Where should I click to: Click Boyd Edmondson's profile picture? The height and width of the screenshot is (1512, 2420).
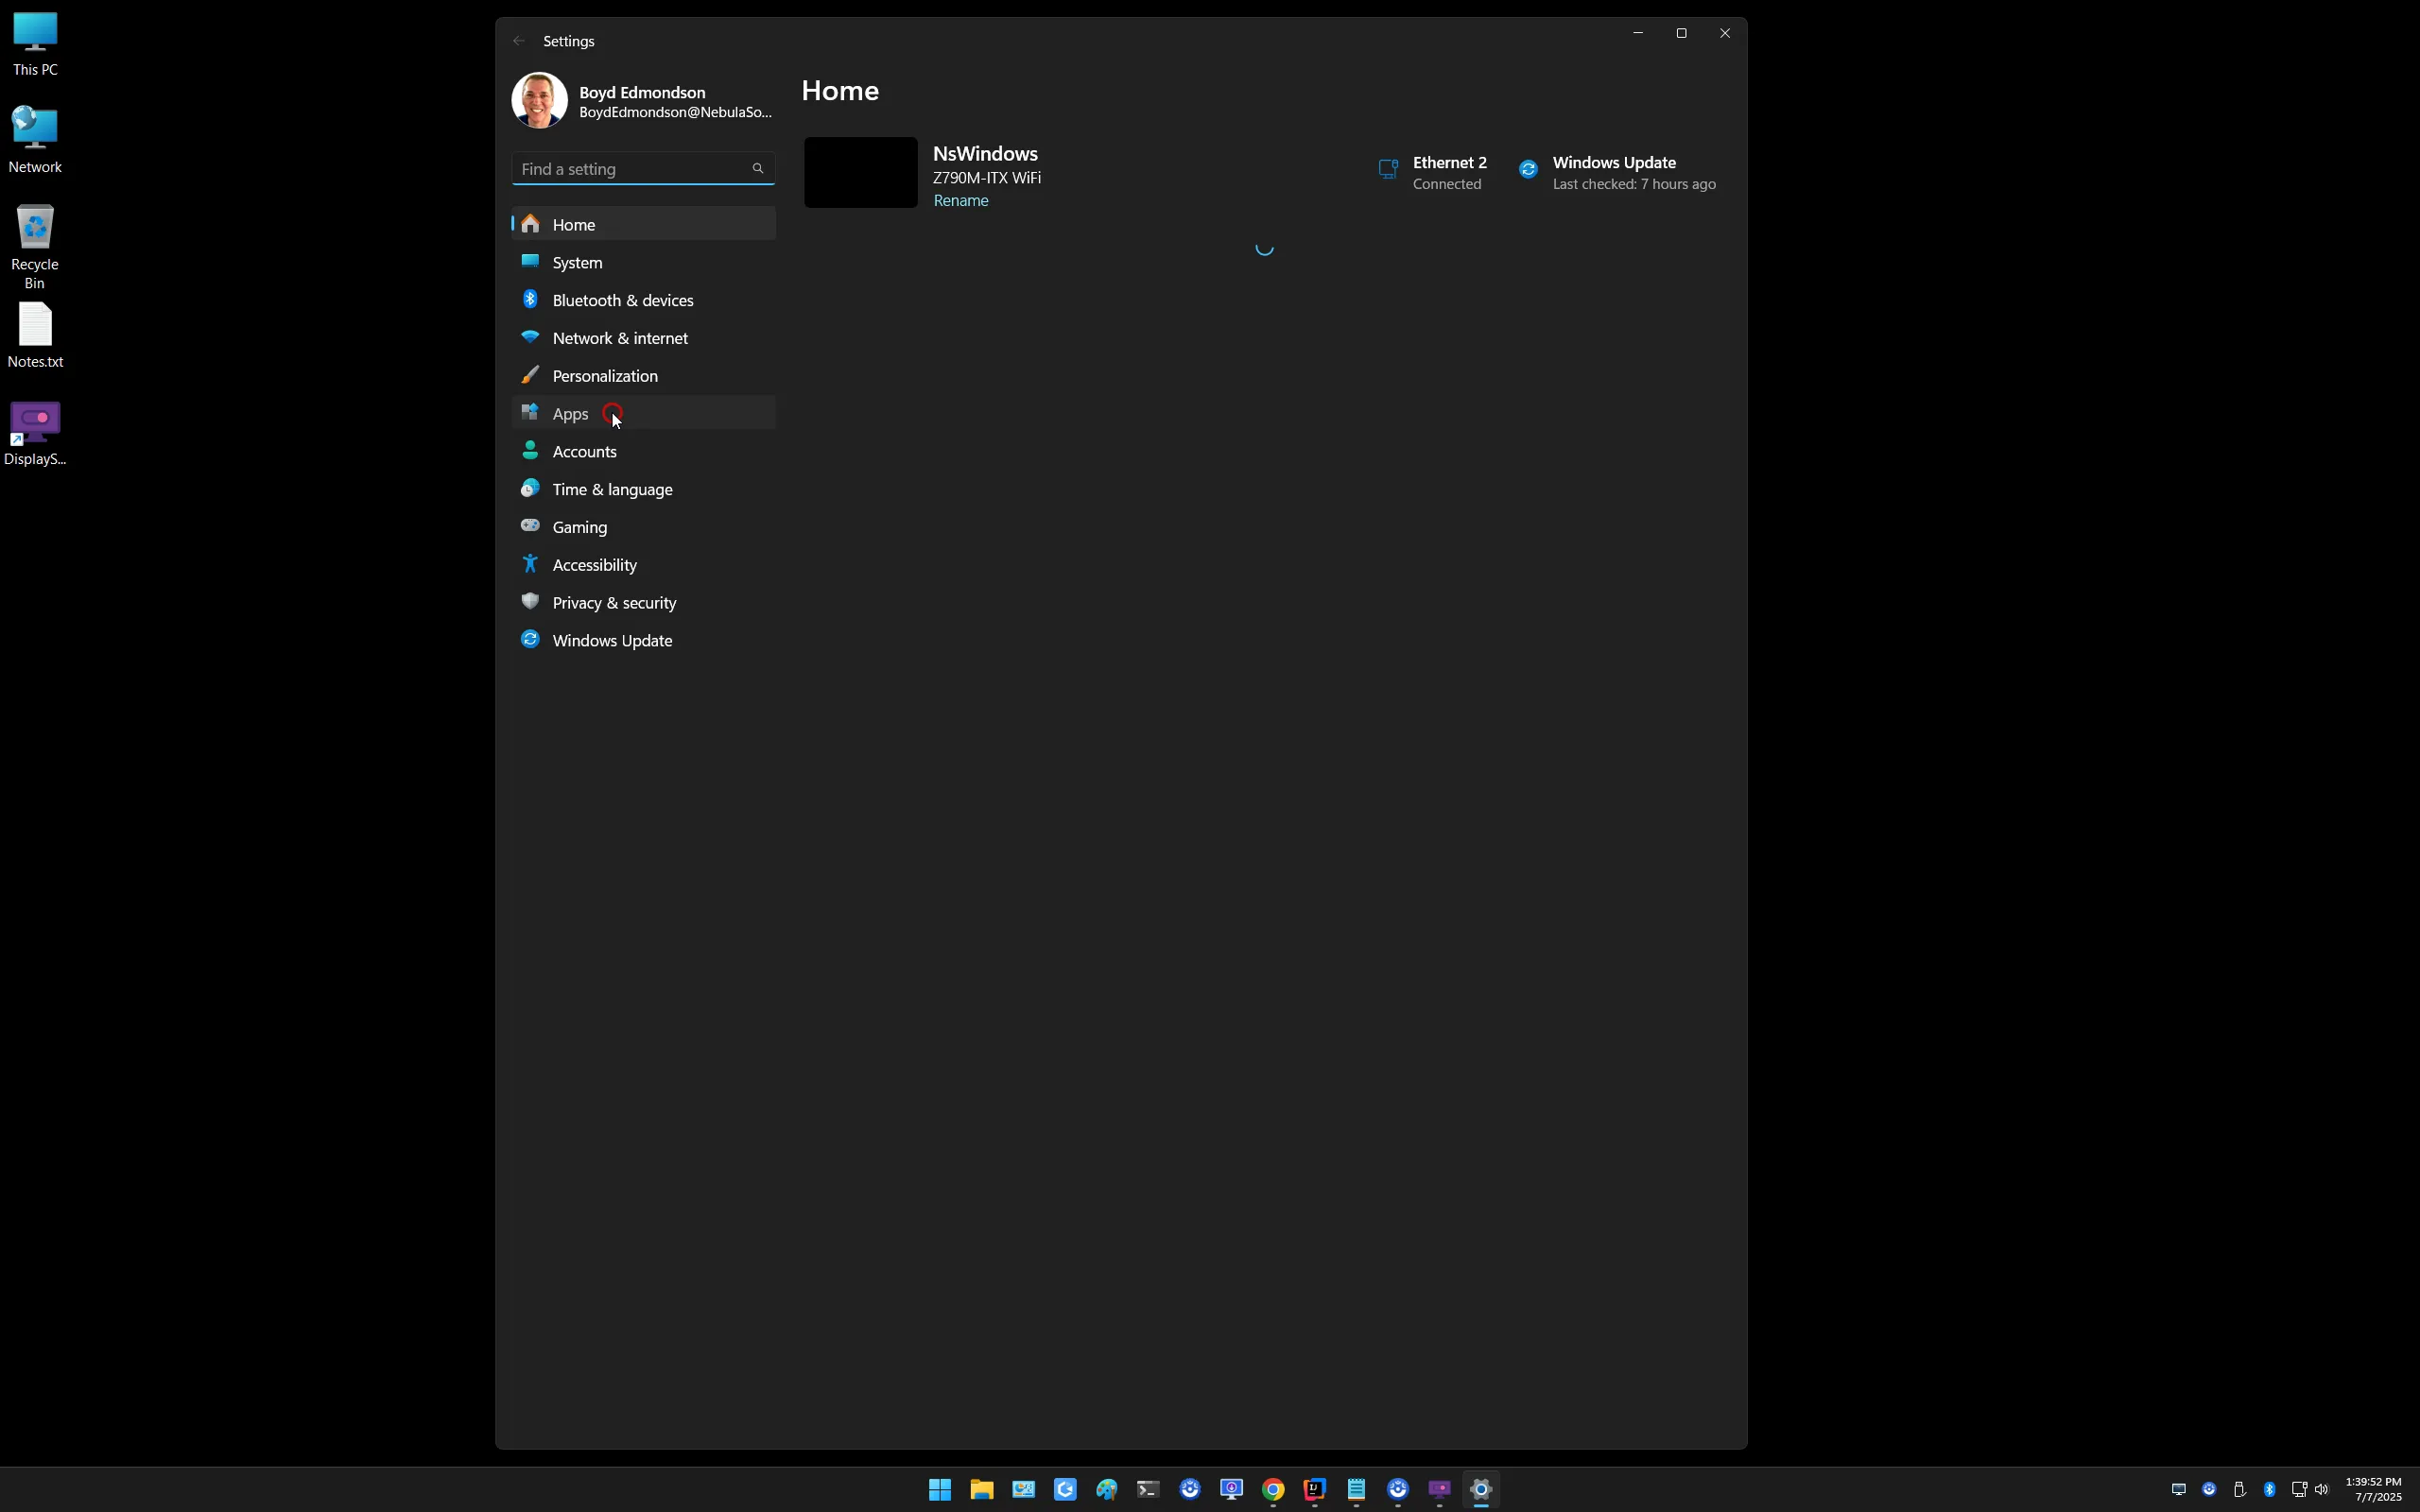click(540, 100)
